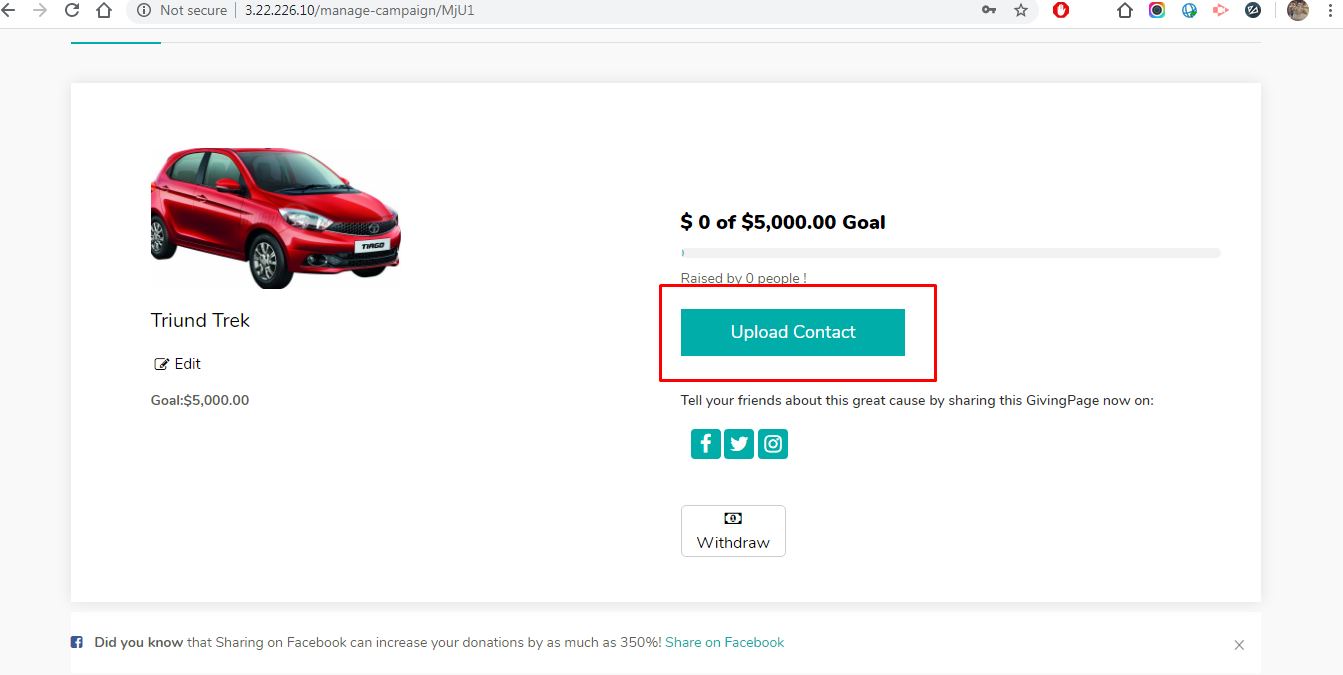
Task: Dismiss the Facebook sharing tip banner
Action: point(1239,645)
